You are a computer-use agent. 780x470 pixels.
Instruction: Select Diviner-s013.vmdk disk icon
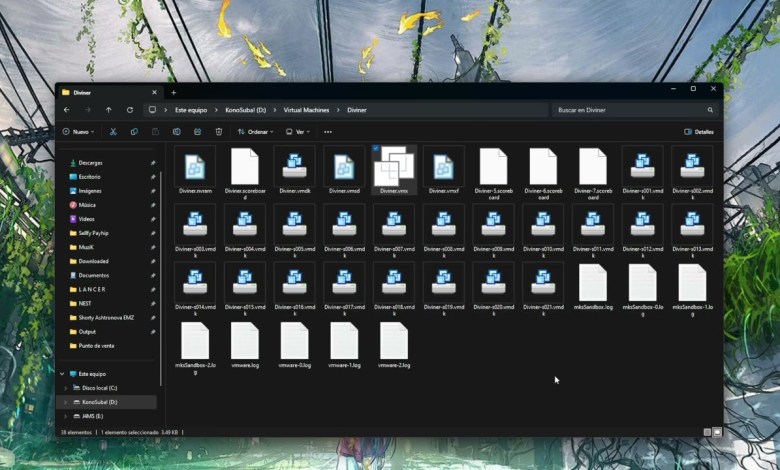(x=692, y=224)
